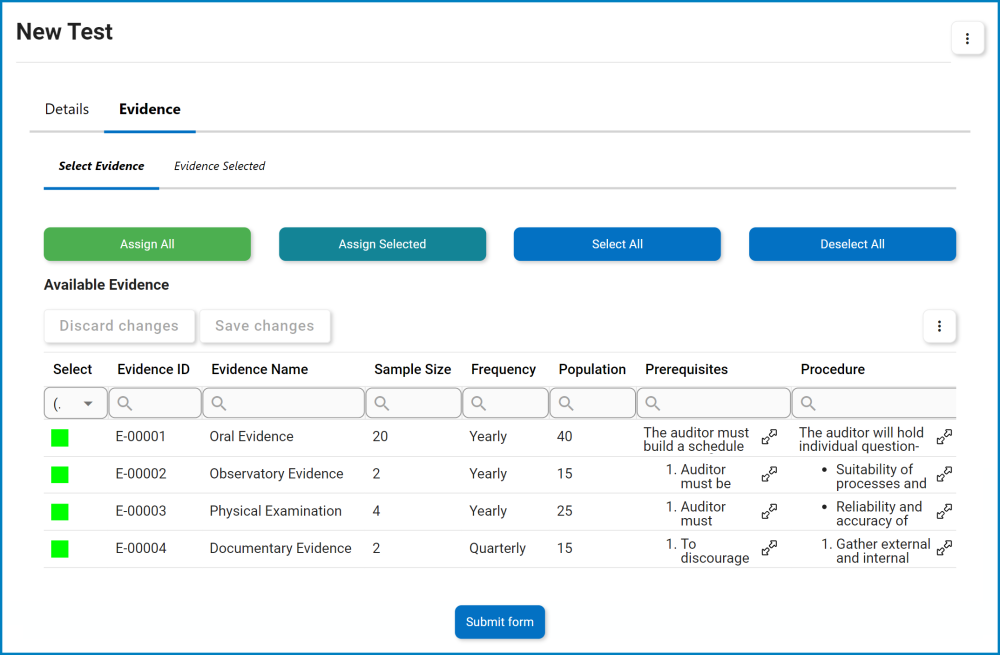The image size is (1000, 655).
Task: Open the Evidence Selected sub-tab
Action: (219, 166)
